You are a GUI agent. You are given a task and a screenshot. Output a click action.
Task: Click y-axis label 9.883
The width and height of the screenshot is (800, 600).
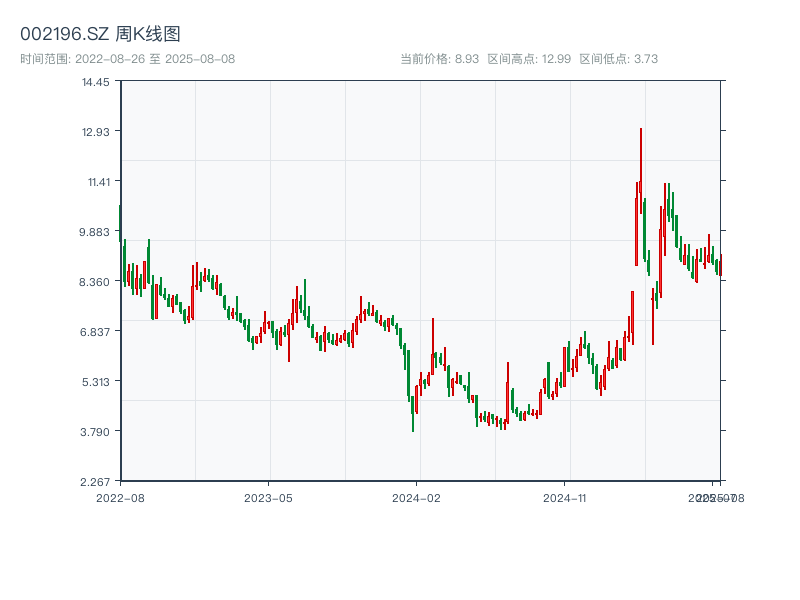[94, 232]
